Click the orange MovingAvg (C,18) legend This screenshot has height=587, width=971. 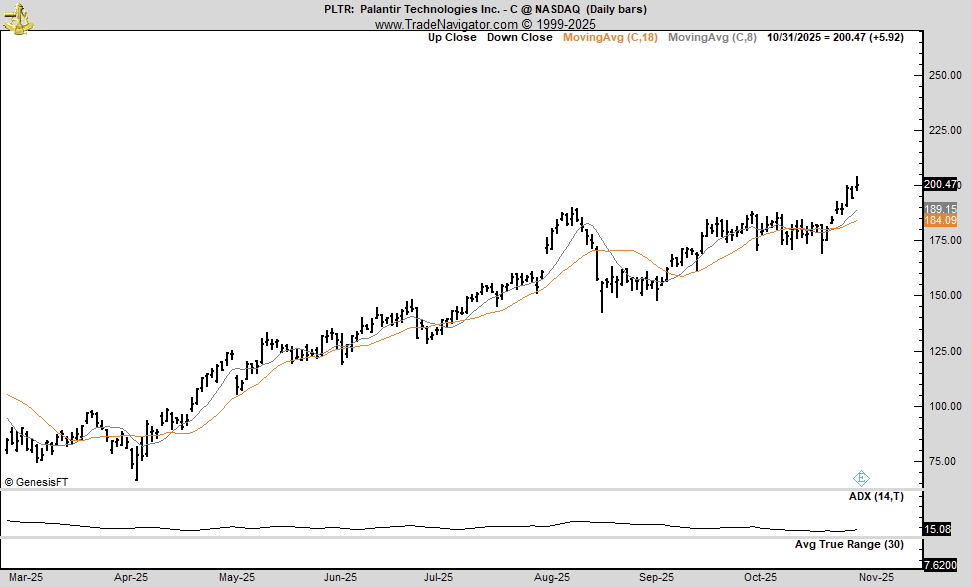click(610, 37)
